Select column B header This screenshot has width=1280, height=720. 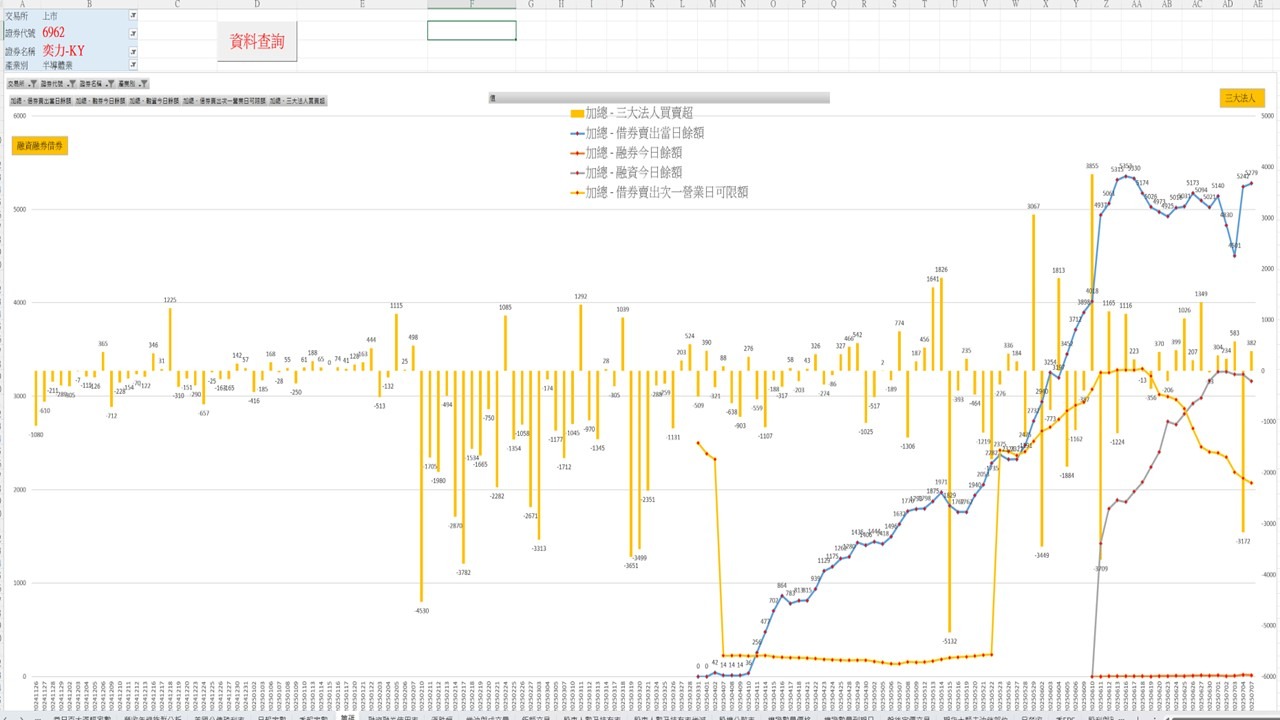pyautogui.click(x=89, y=5)
